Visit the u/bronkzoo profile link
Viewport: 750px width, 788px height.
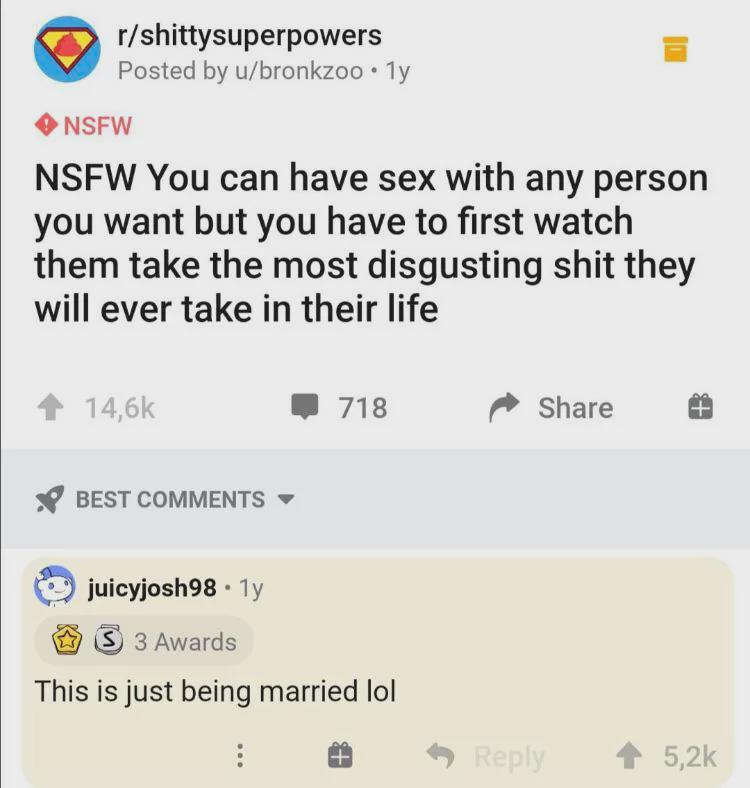tap(299, 70)
